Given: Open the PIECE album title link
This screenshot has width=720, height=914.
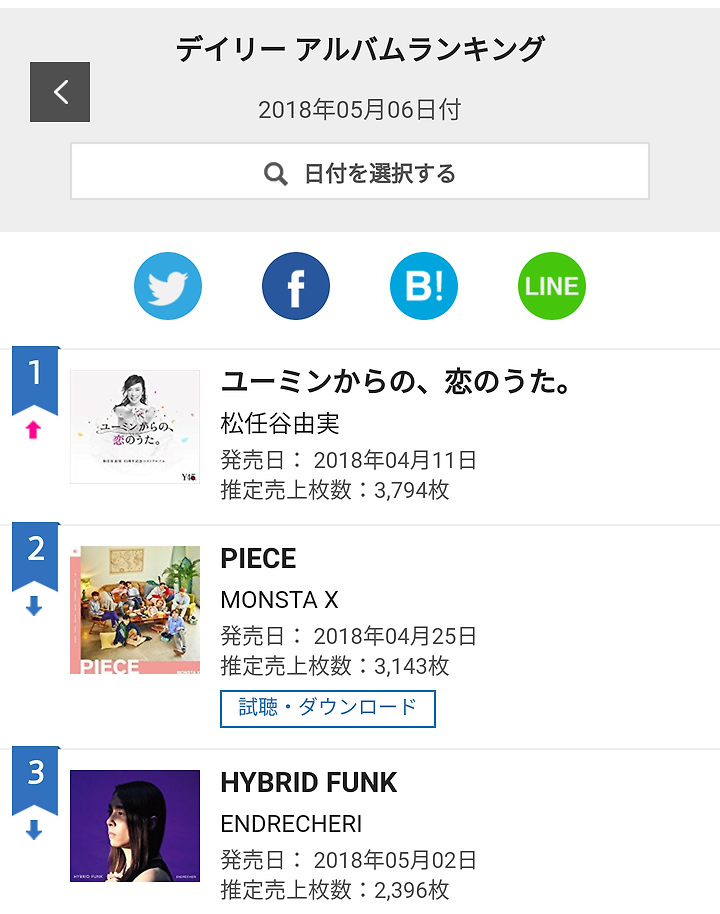Looking at the screenshot, I should click(259, 558).
